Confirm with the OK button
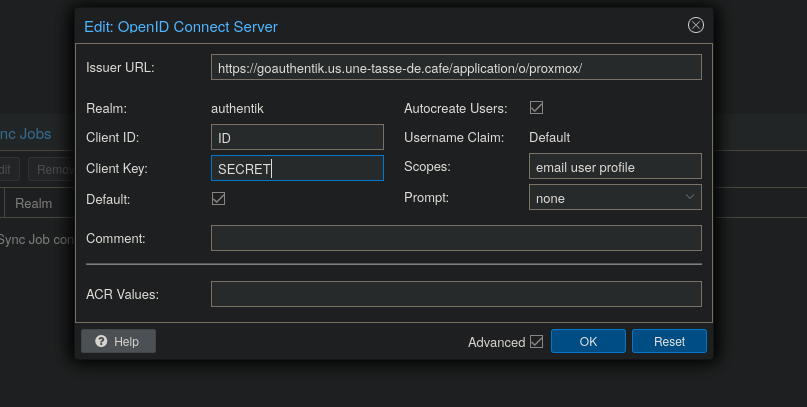 pos(588,341)
